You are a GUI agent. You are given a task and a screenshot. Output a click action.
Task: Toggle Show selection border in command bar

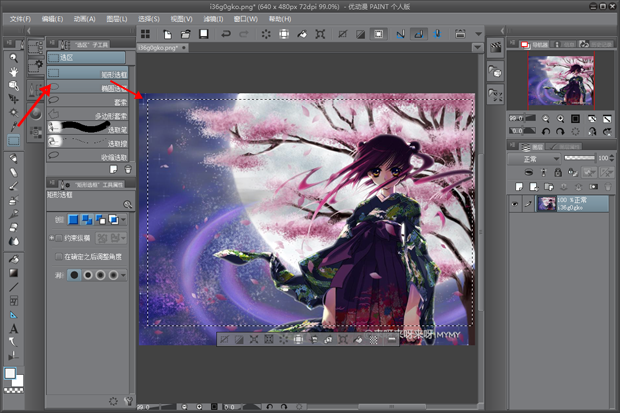point(378,34)
